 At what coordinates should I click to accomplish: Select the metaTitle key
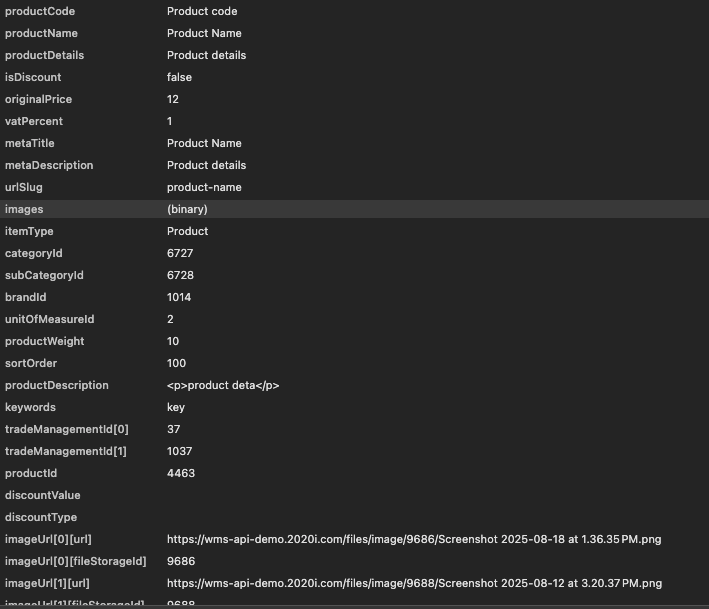pyautogui.click(x=29, y=143)
